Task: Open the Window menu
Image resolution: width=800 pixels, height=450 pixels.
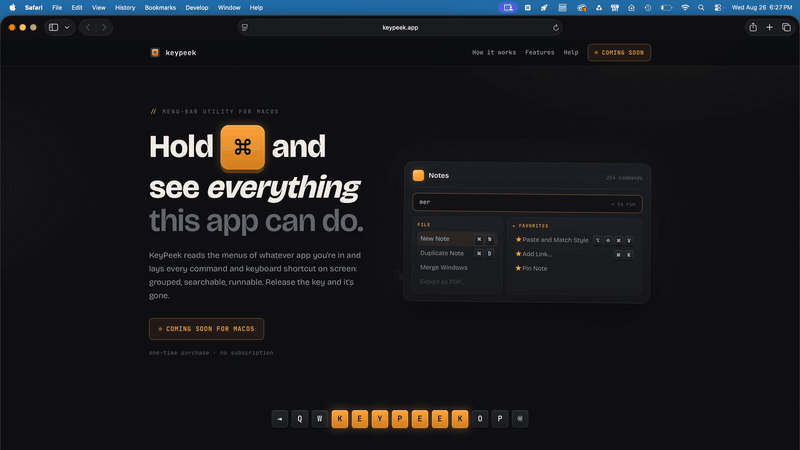Action: 229,8
